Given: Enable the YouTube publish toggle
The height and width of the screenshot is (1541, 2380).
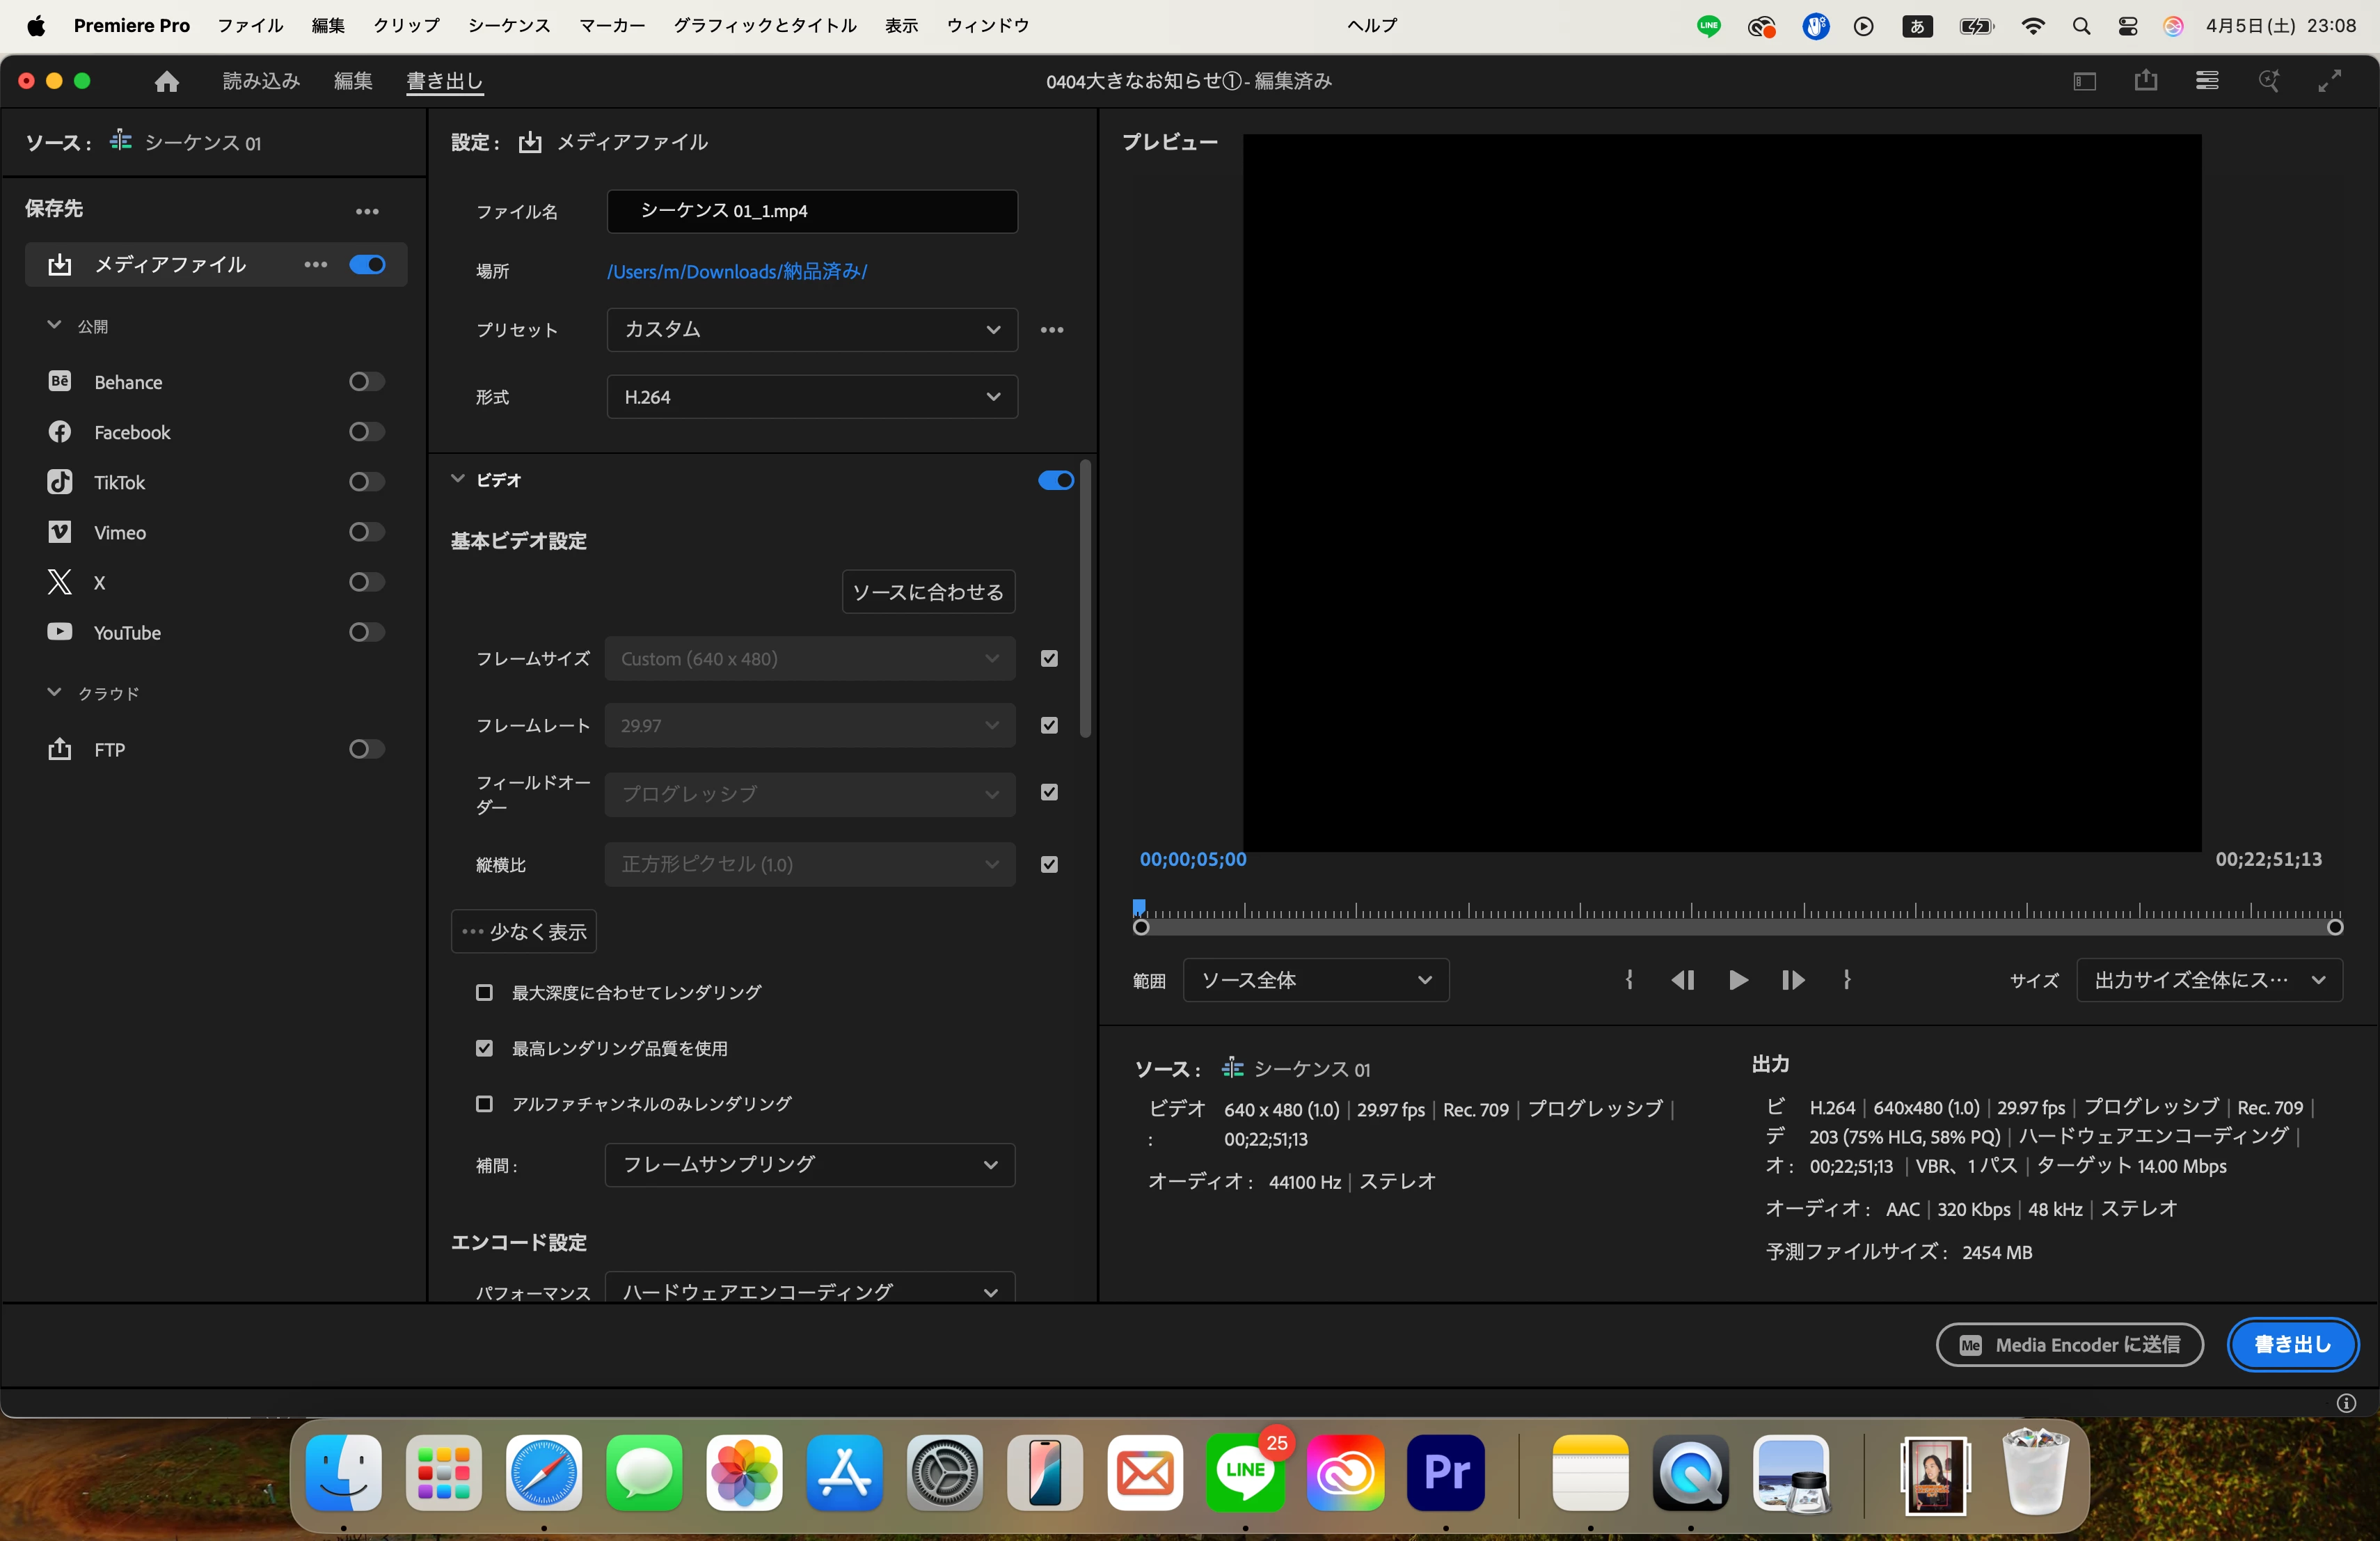Looking at the screenshot, I should (366, 632).
